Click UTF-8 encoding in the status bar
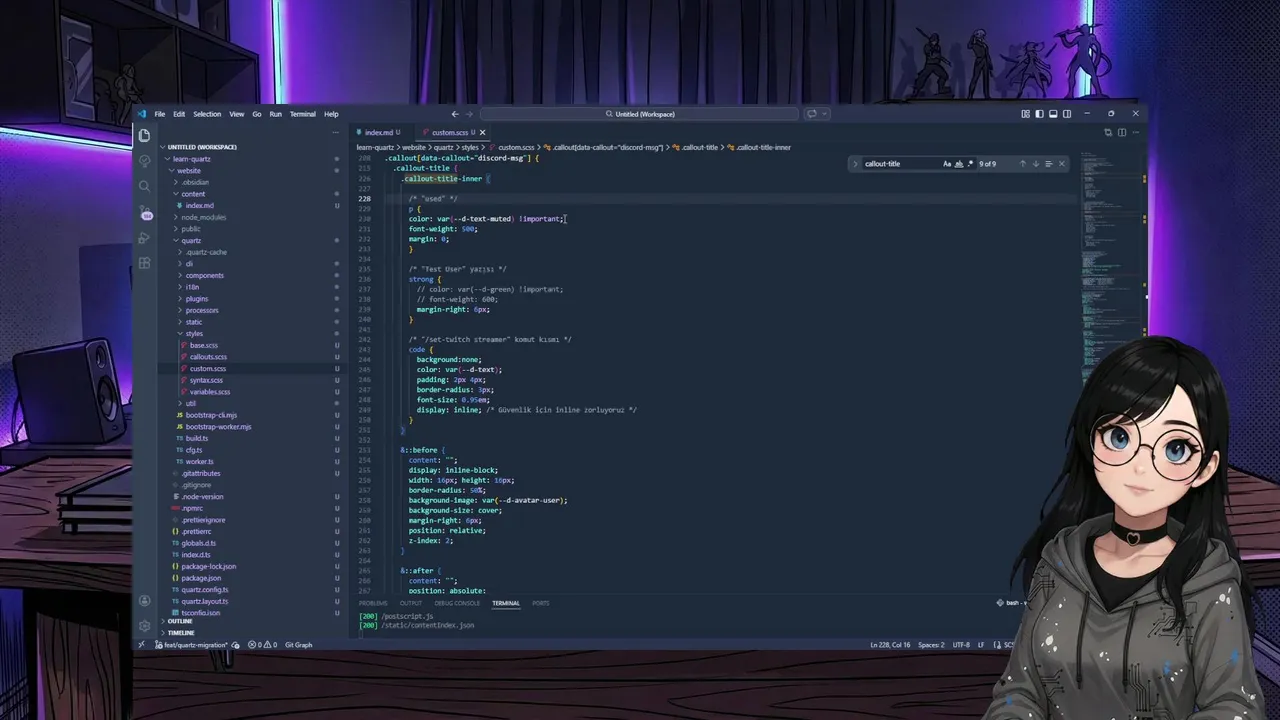The height and width of the screenshot is (720, 1280). (961, 645)
